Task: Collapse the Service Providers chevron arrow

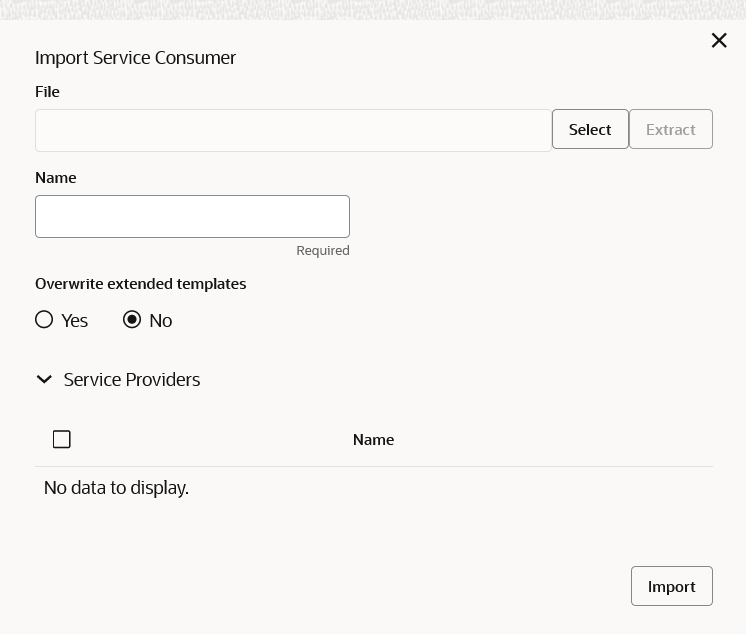Action: click(44, 380)
